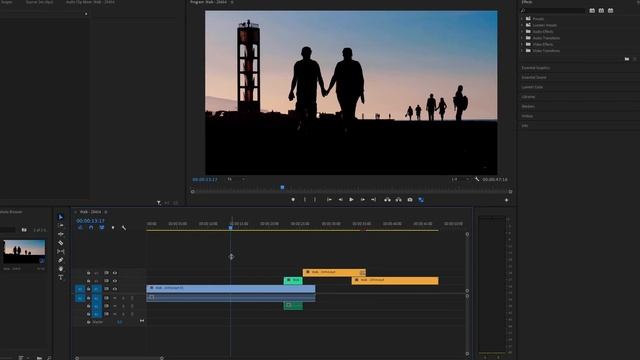640x360 pixels.
Task: Select the Pen tool
Action: 60,260
